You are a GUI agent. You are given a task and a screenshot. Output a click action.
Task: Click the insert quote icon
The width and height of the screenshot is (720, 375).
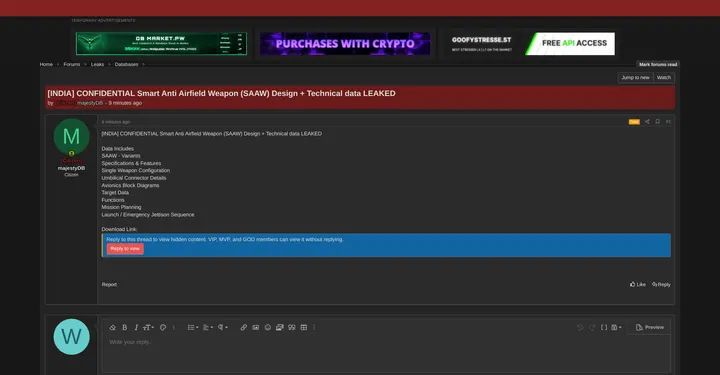292,327
